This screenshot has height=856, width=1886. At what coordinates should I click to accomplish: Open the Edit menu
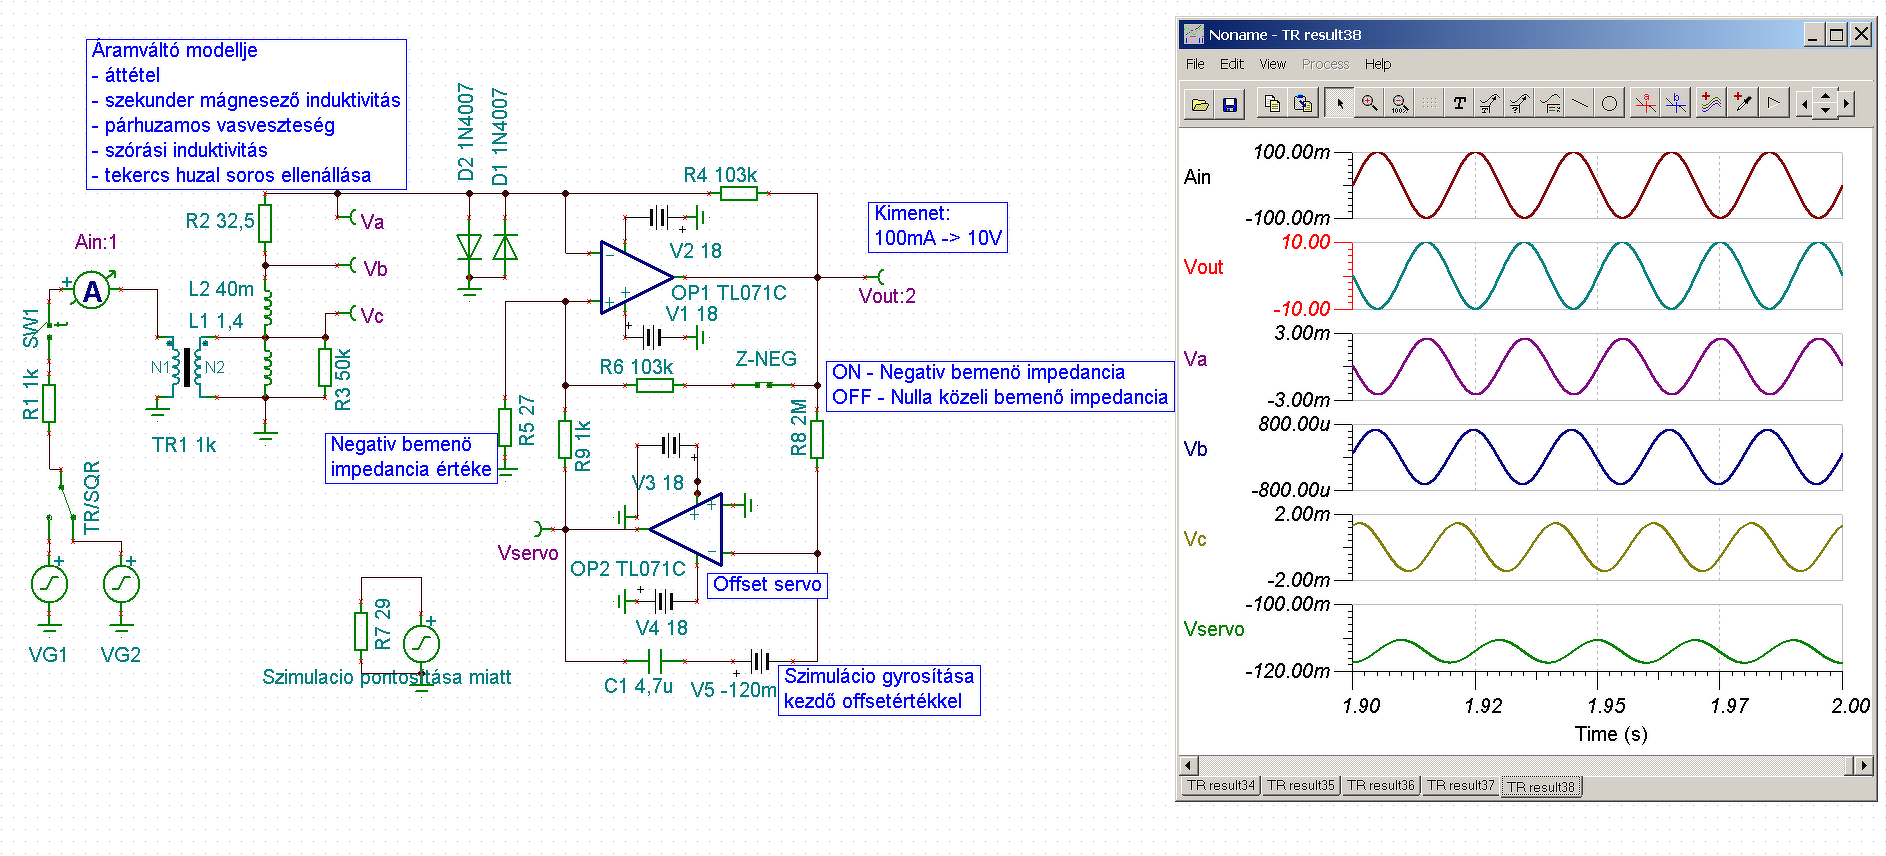(1231, 64)
